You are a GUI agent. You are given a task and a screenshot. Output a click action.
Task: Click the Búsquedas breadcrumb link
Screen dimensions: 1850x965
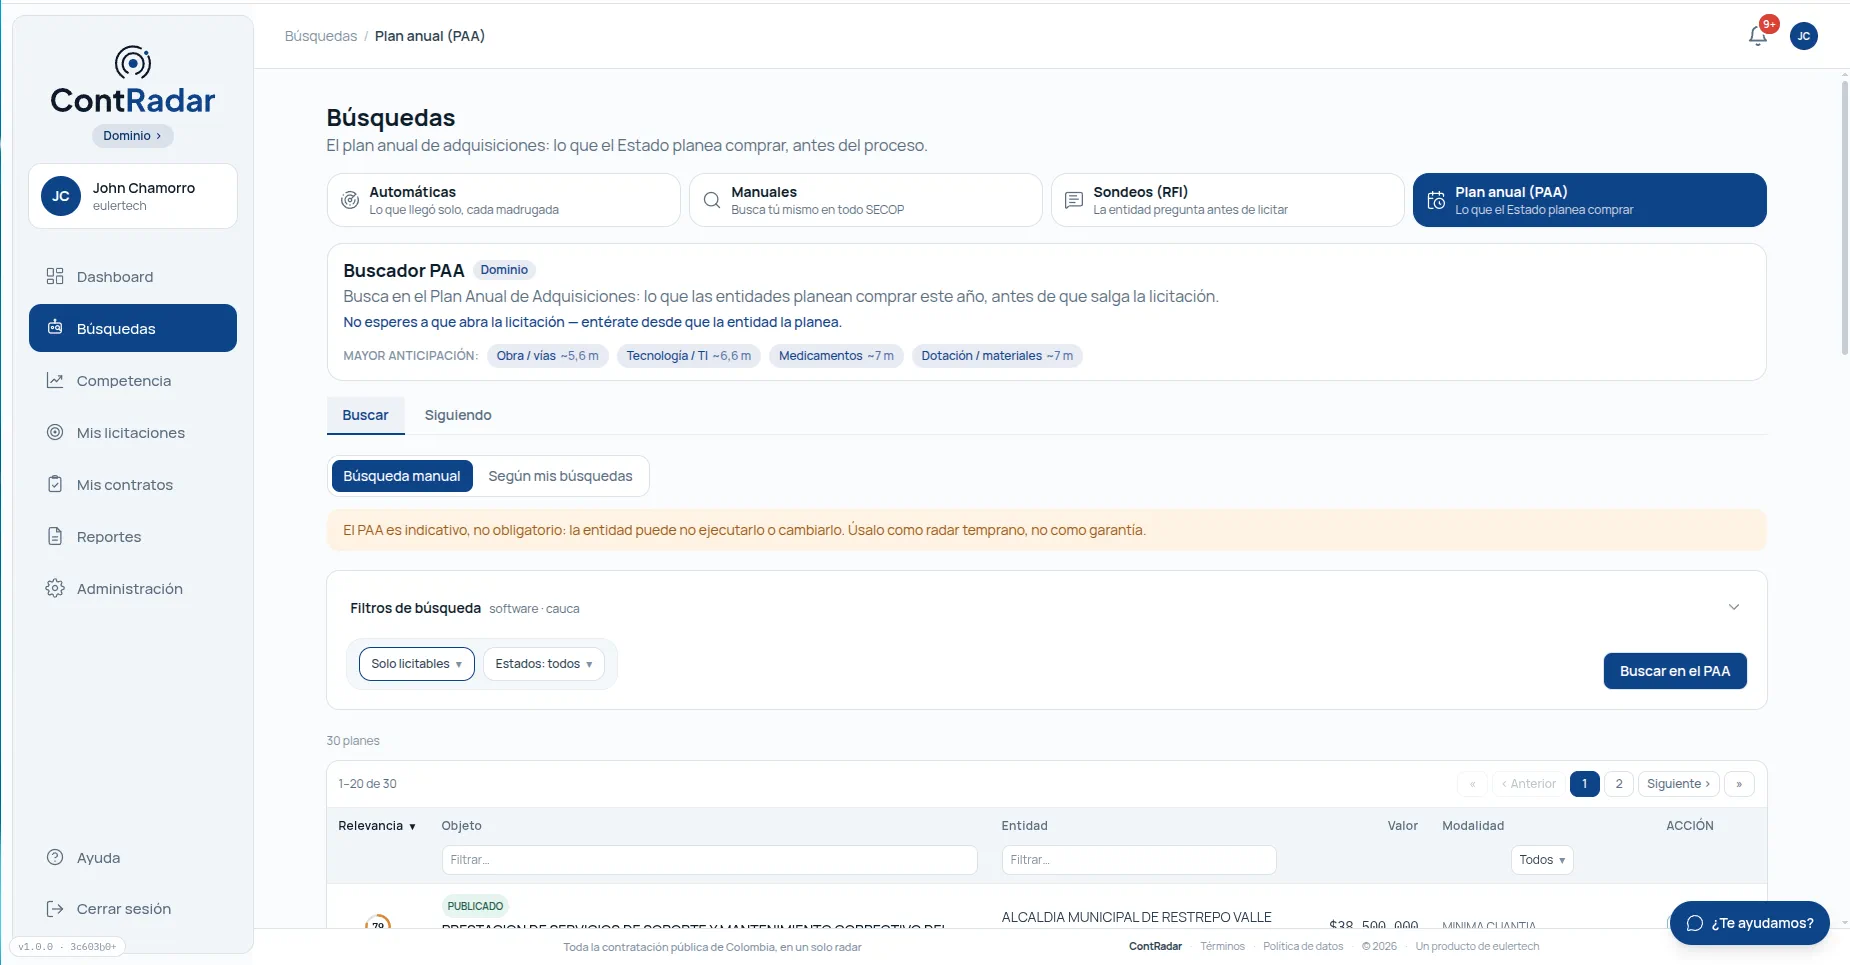coord(321,36)
